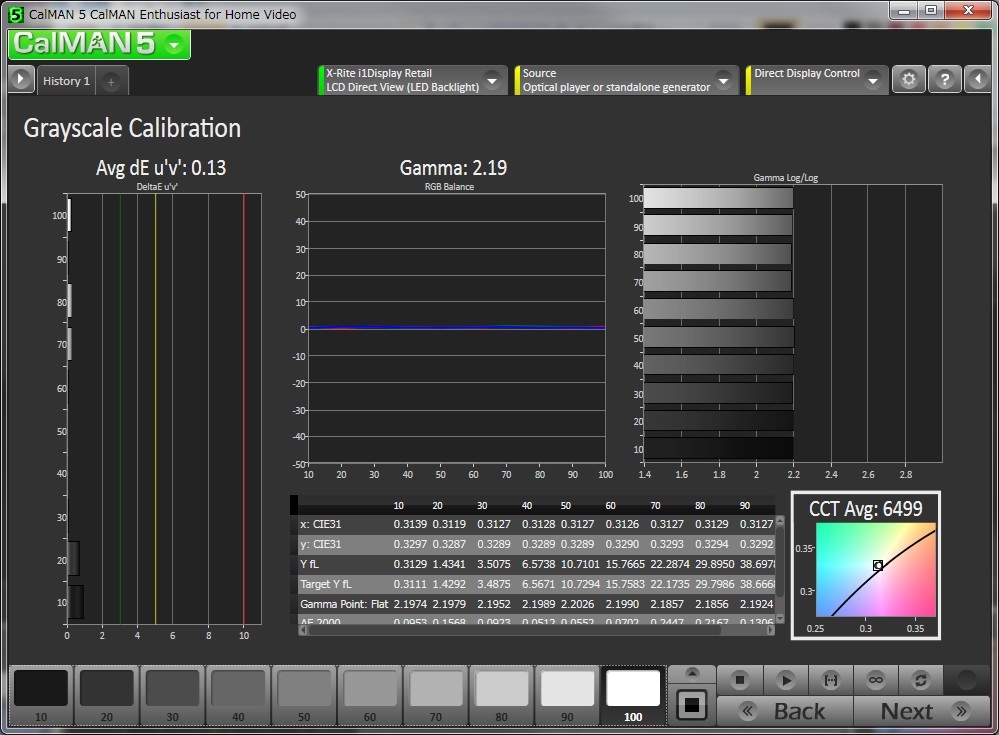Viewport: 999px width, 735px height.
Task: Open the settings gear
Action: [908, 80]
